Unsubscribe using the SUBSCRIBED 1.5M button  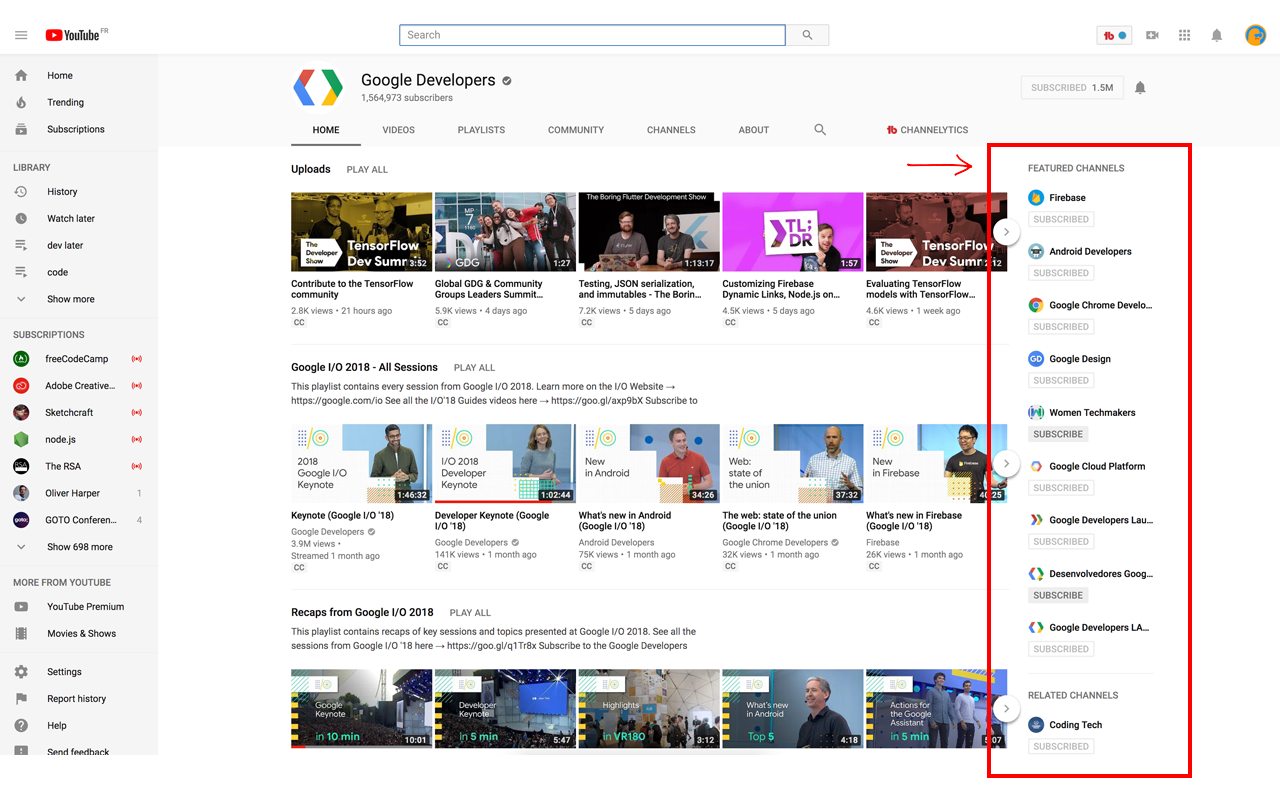(1071, 88)
